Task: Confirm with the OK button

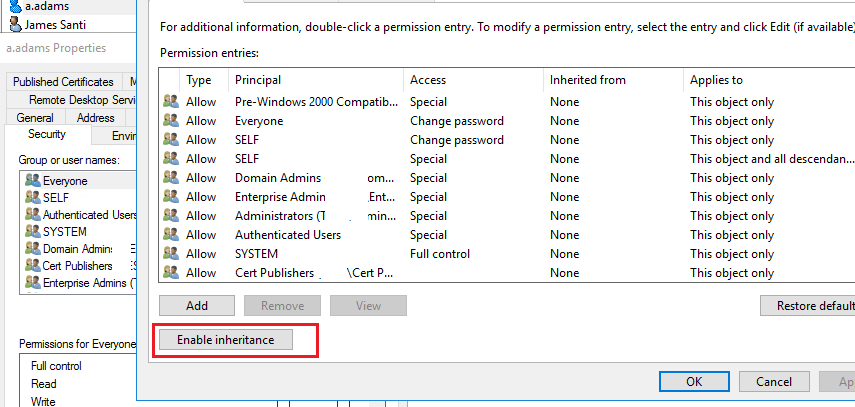Action: click(694, 381)
